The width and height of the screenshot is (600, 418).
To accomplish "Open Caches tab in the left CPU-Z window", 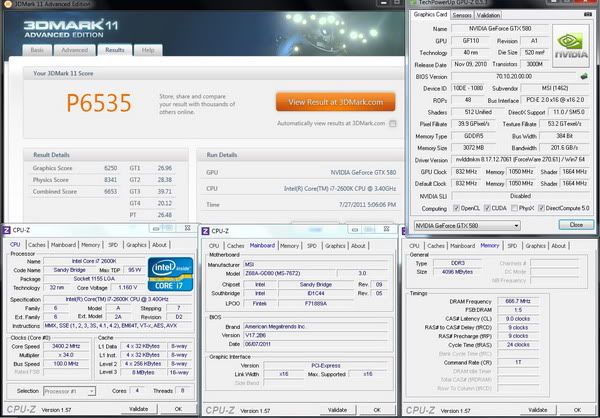I will point(37,245).
